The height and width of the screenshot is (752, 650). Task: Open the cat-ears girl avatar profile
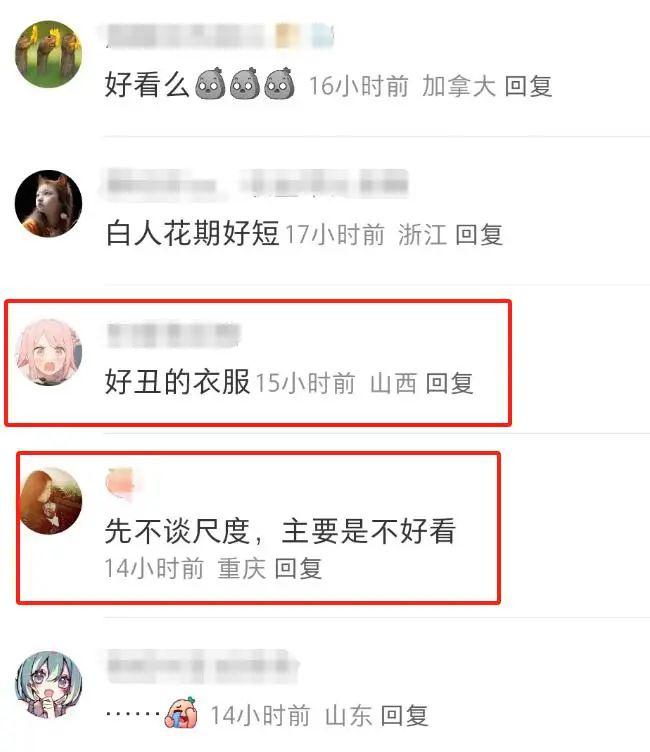(x=48, y=203)
